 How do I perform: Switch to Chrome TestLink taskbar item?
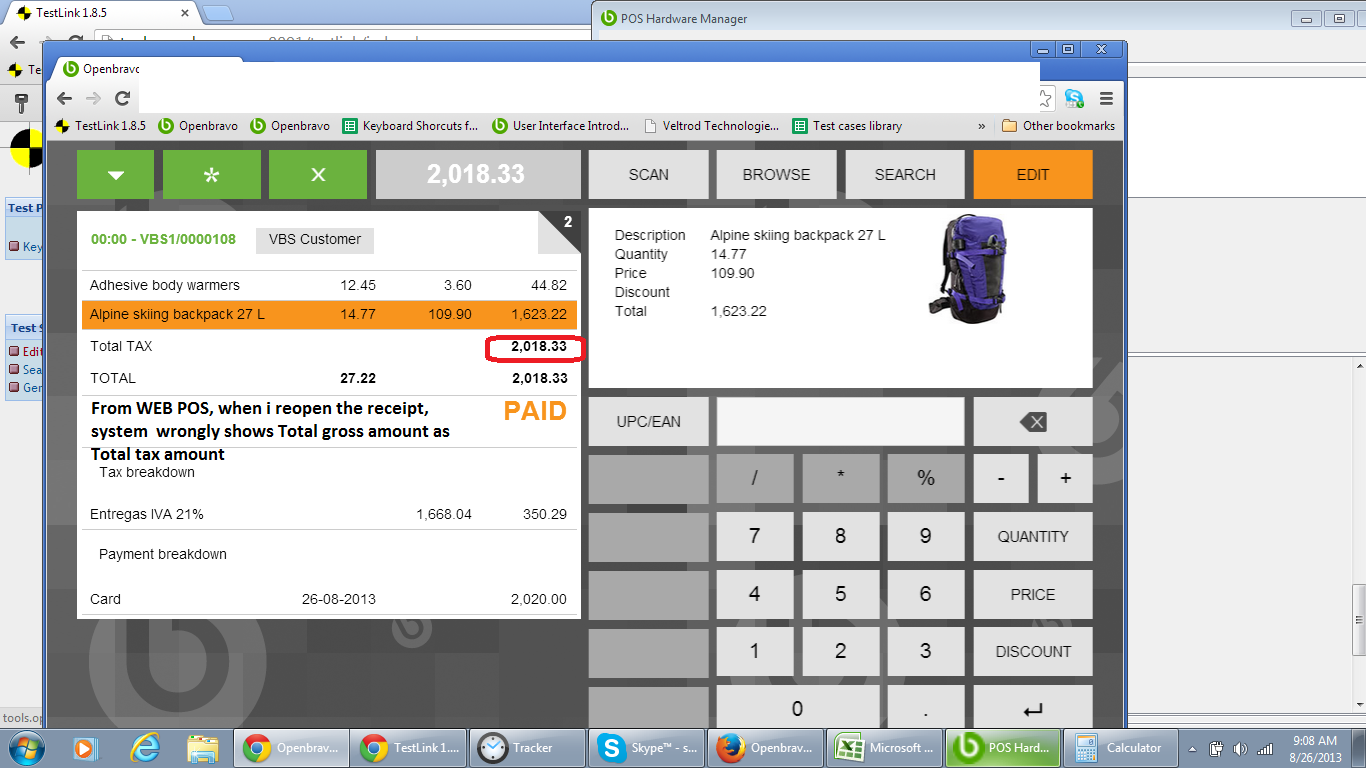click(x=410, y=748)
